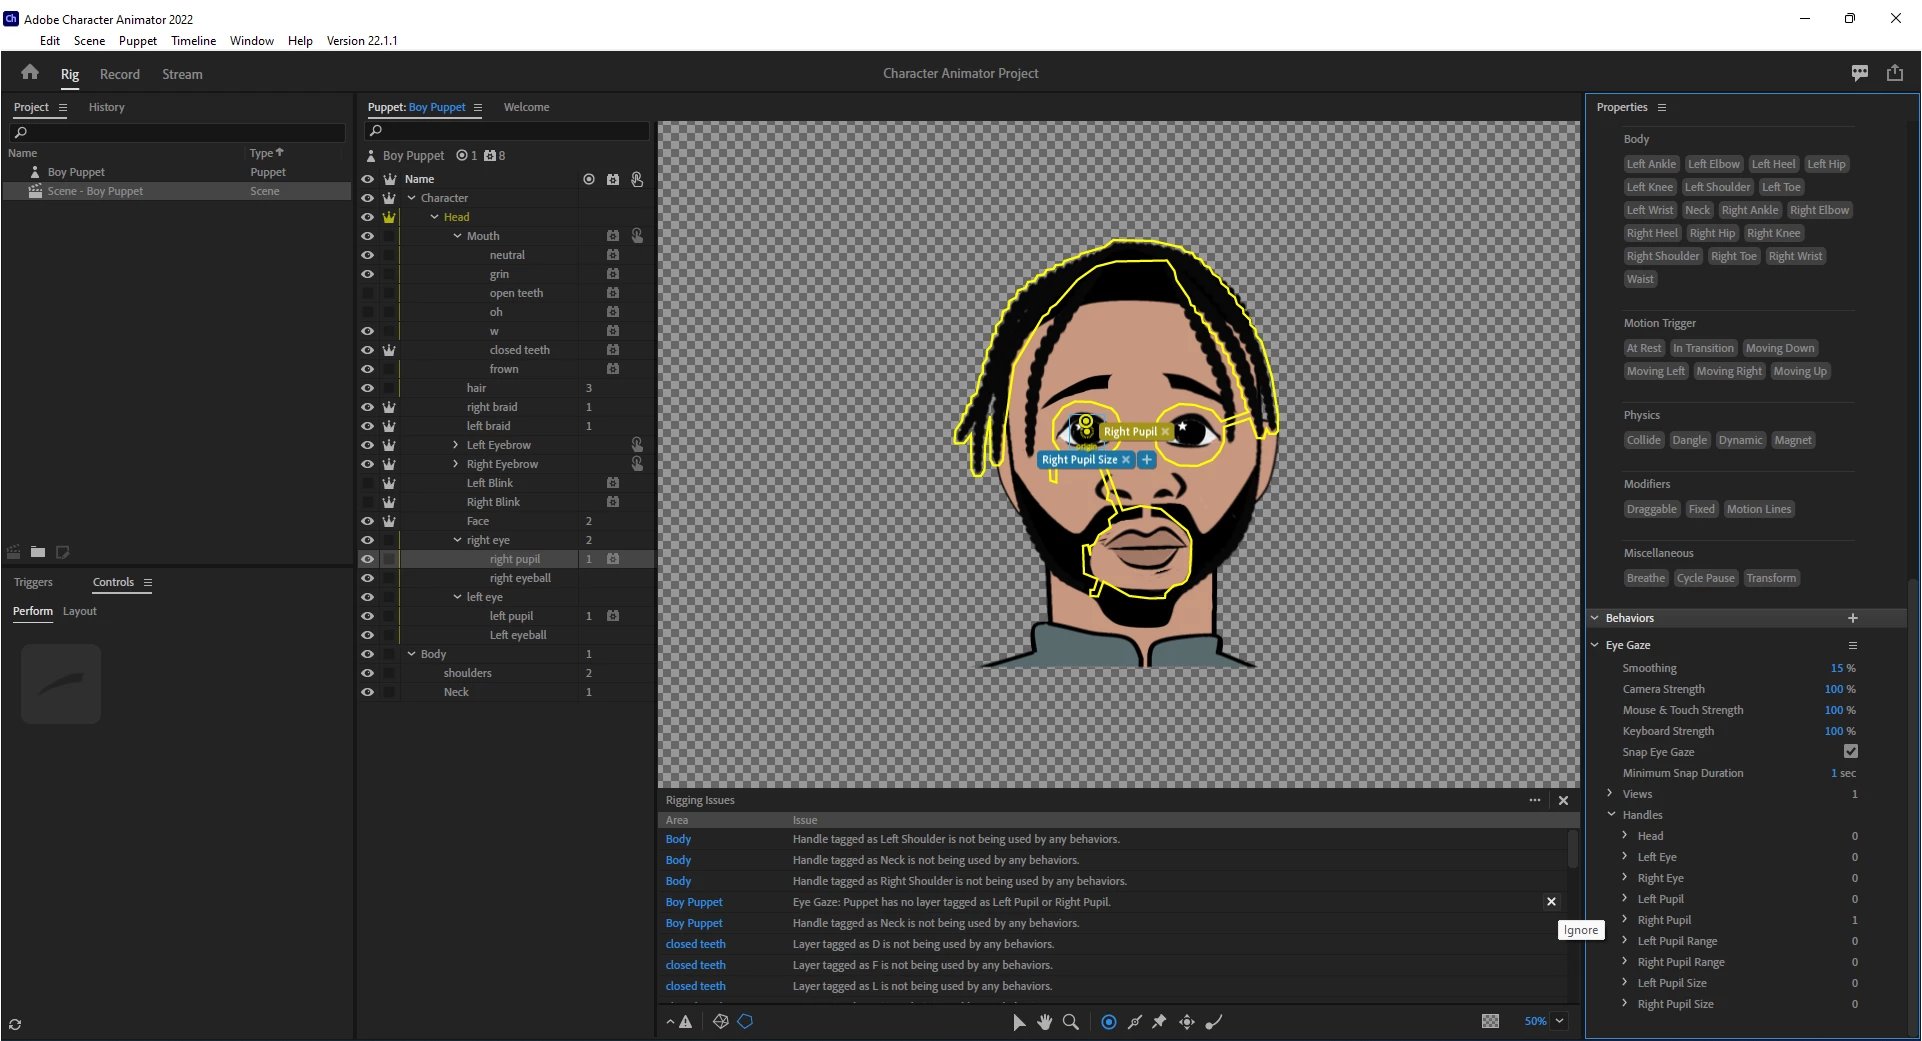The image size is (1922, 1041).
Task: Select the Hand tool
Action: 1045,1022
